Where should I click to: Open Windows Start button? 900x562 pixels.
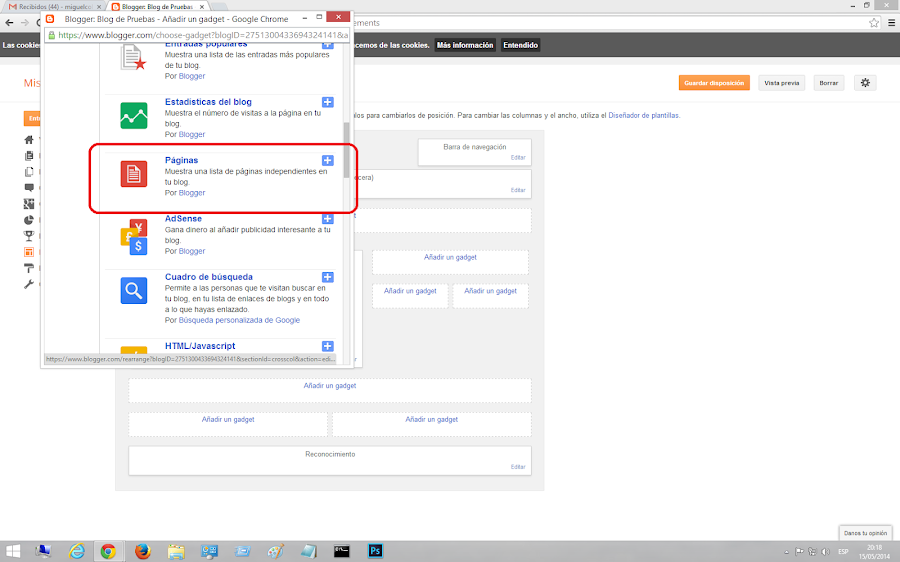tap(13, 551)
